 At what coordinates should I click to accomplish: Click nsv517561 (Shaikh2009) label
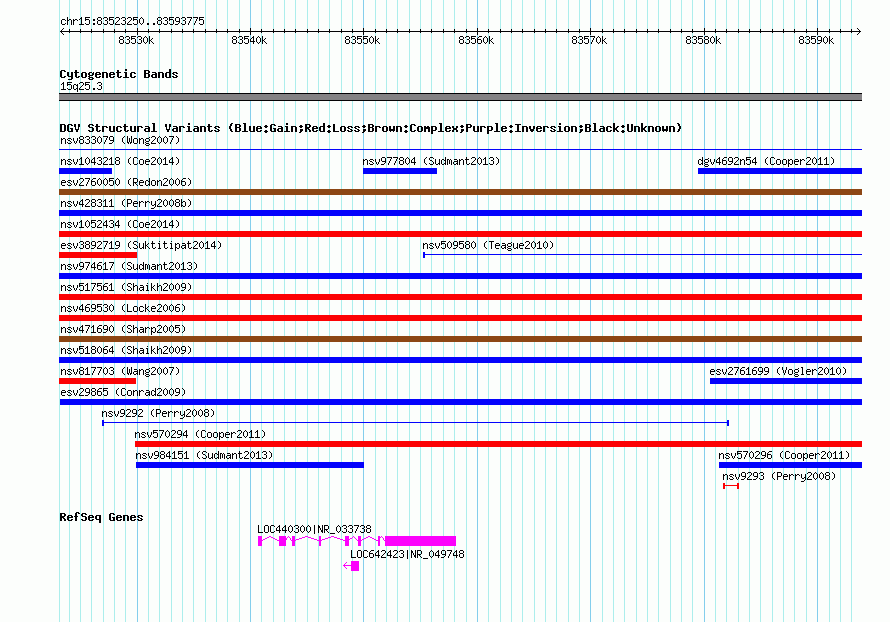pos(126,287)
